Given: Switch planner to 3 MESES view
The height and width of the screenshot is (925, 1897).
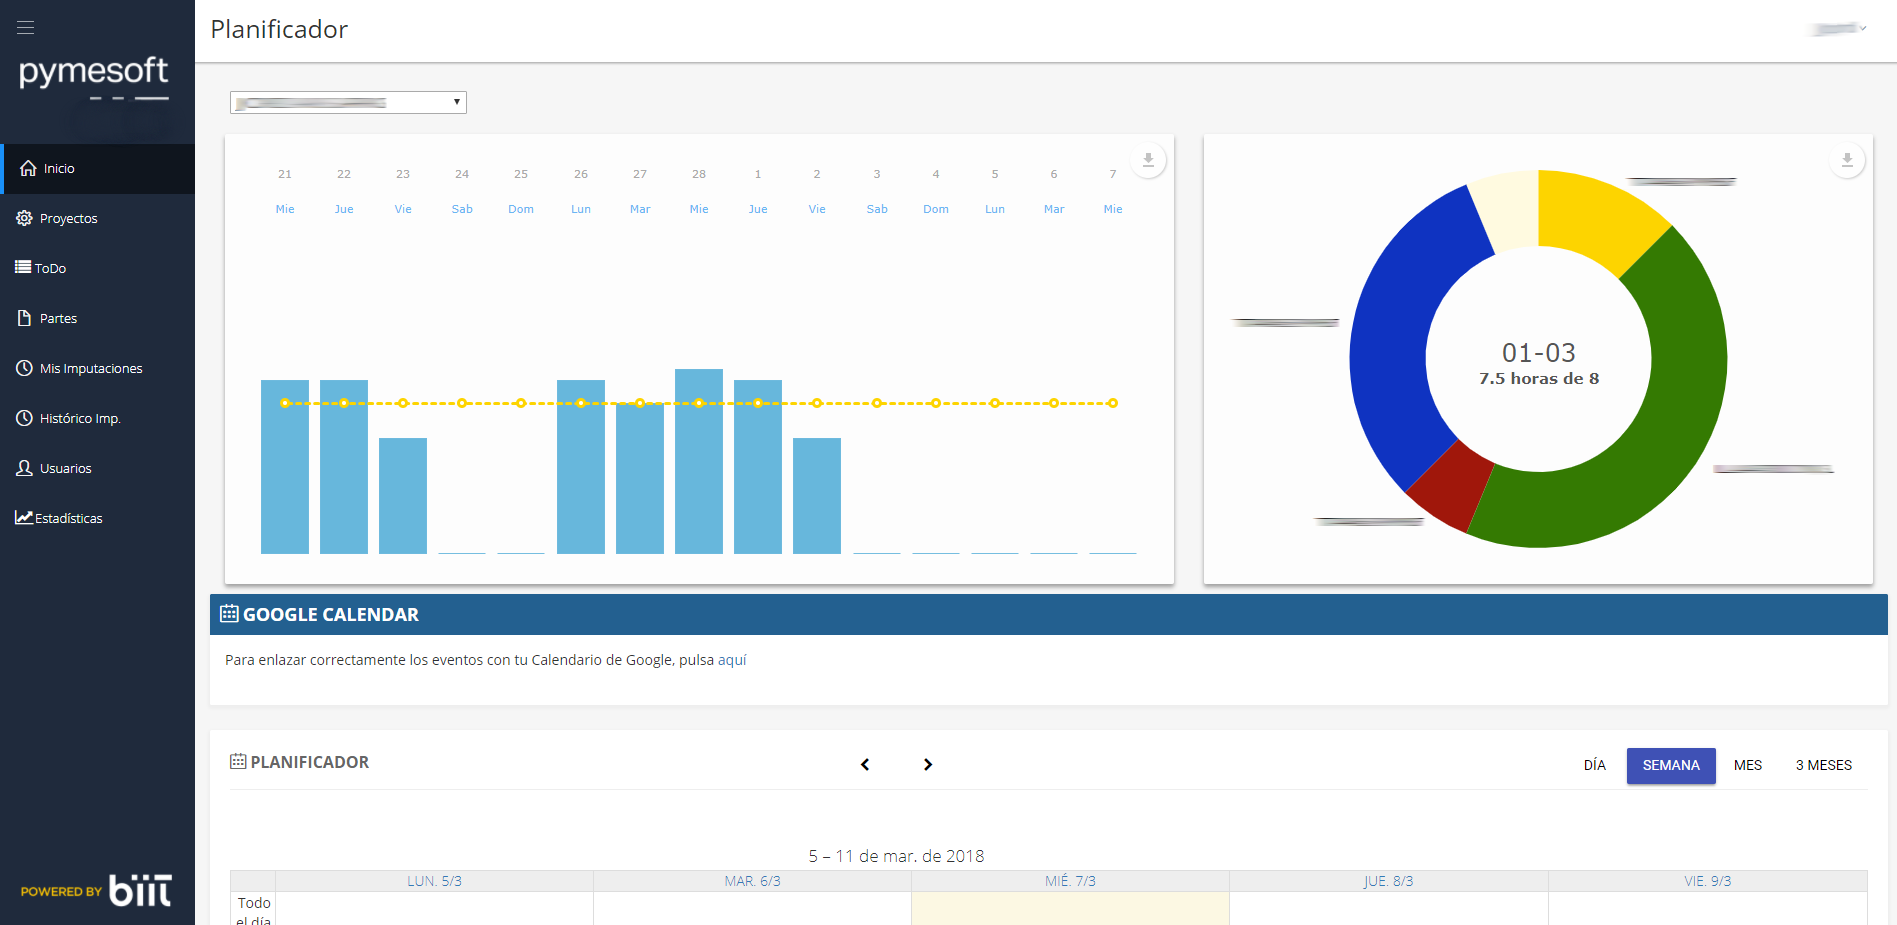Looking at the screenshot, I should [x=1823, y=765].
